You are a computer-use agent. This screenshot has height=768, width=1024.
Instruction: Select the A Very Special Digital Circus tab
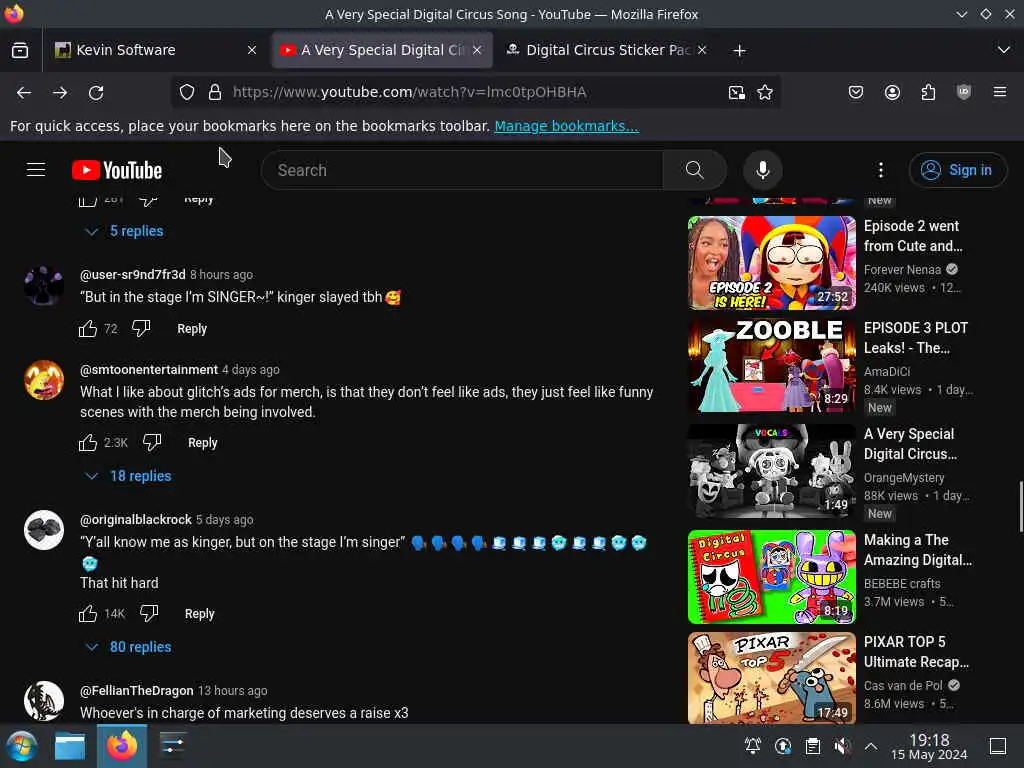point(382,50)
